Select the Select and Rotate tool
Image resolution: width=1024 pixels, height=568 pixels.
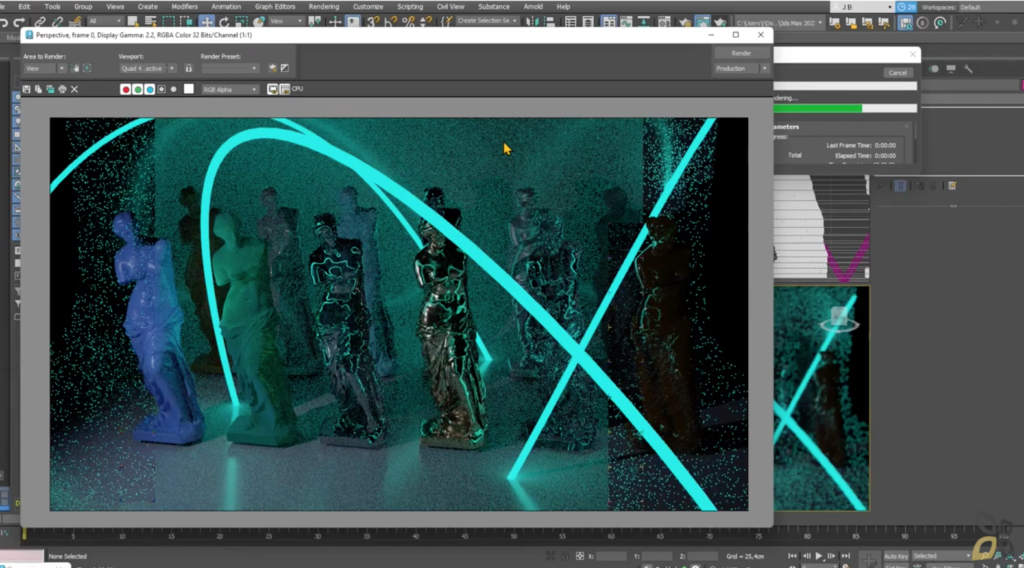click(224, 22)
